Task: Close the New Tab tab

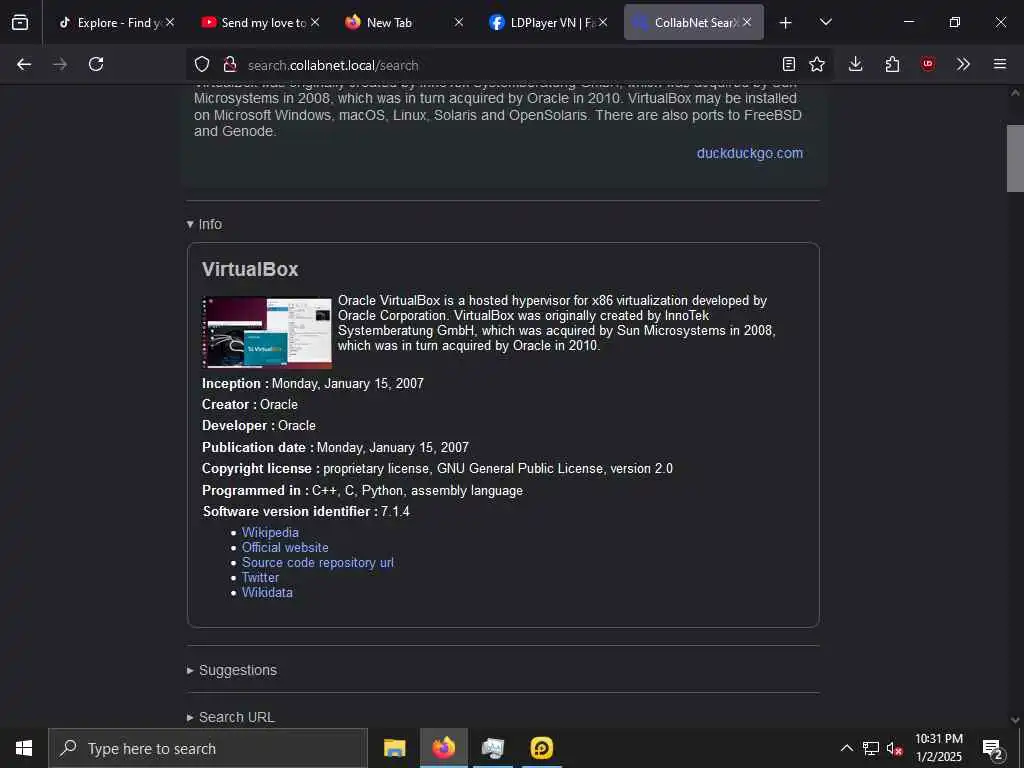Action: 459,22
